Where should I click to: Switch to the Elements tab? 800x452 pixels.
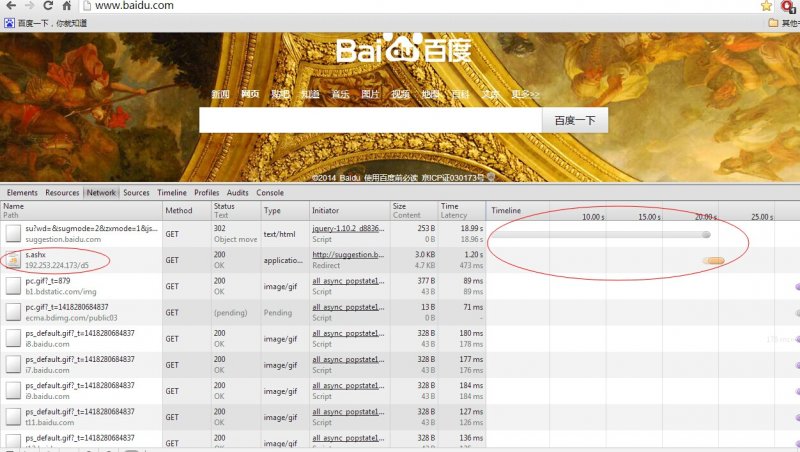point(22,193)
